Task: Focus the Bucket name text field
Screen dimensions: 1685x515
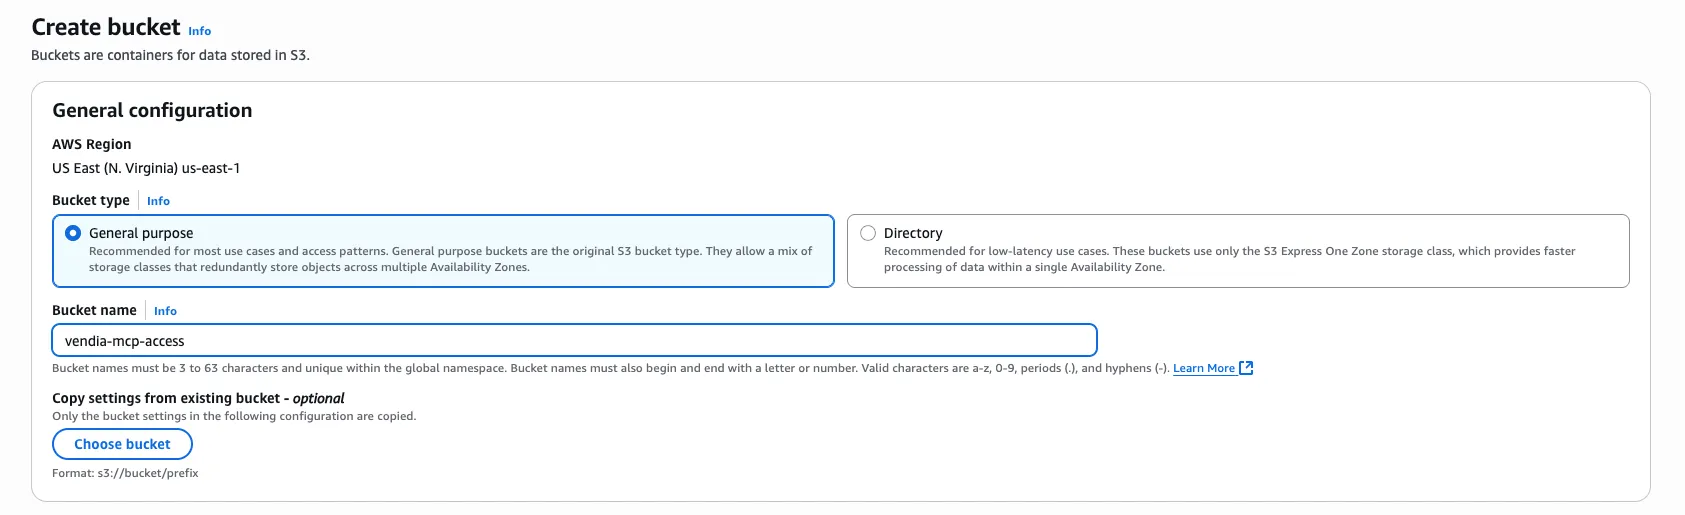Action: click(x=574, y=341)
